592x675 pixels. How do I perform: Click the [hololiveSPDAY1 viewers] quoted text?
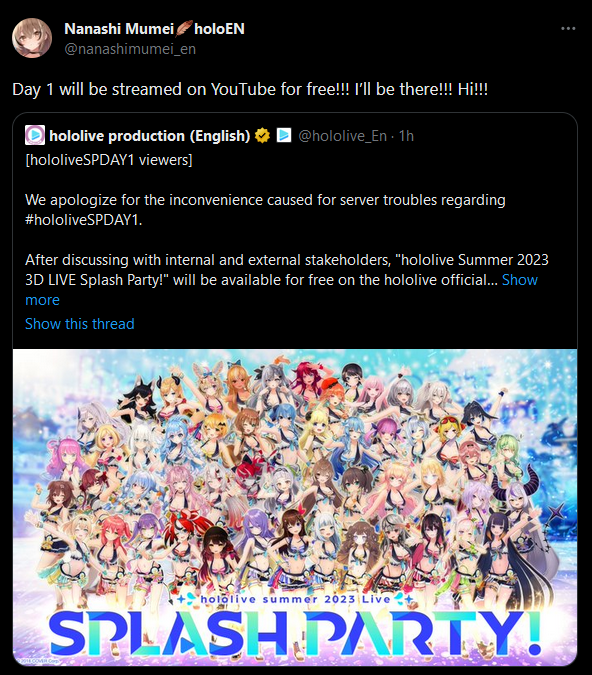click(x=109, y=160)
